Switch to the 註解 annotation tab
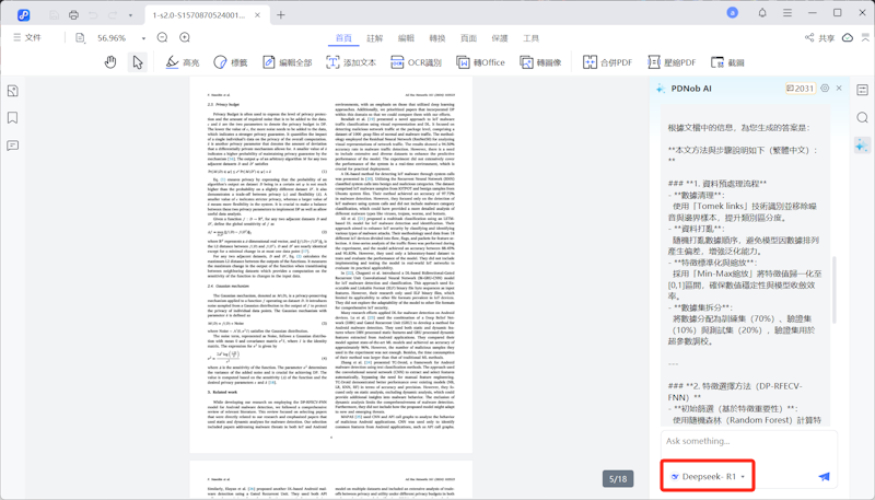Screen dimensions: 875x500 [374, 38]
